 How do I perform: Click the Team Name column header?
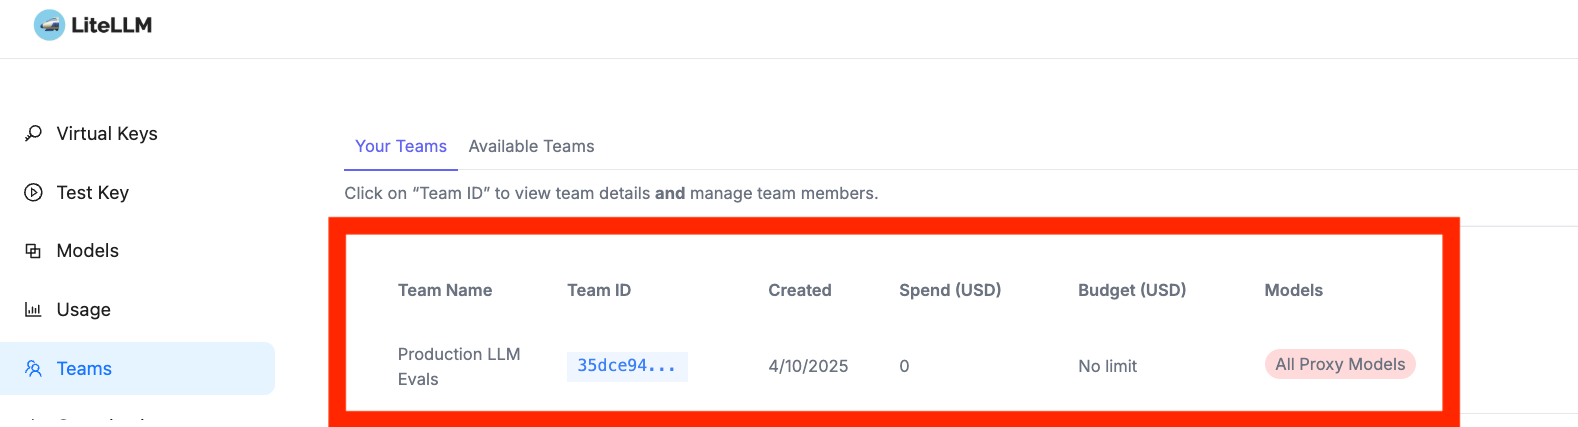[x=445, y=291]
